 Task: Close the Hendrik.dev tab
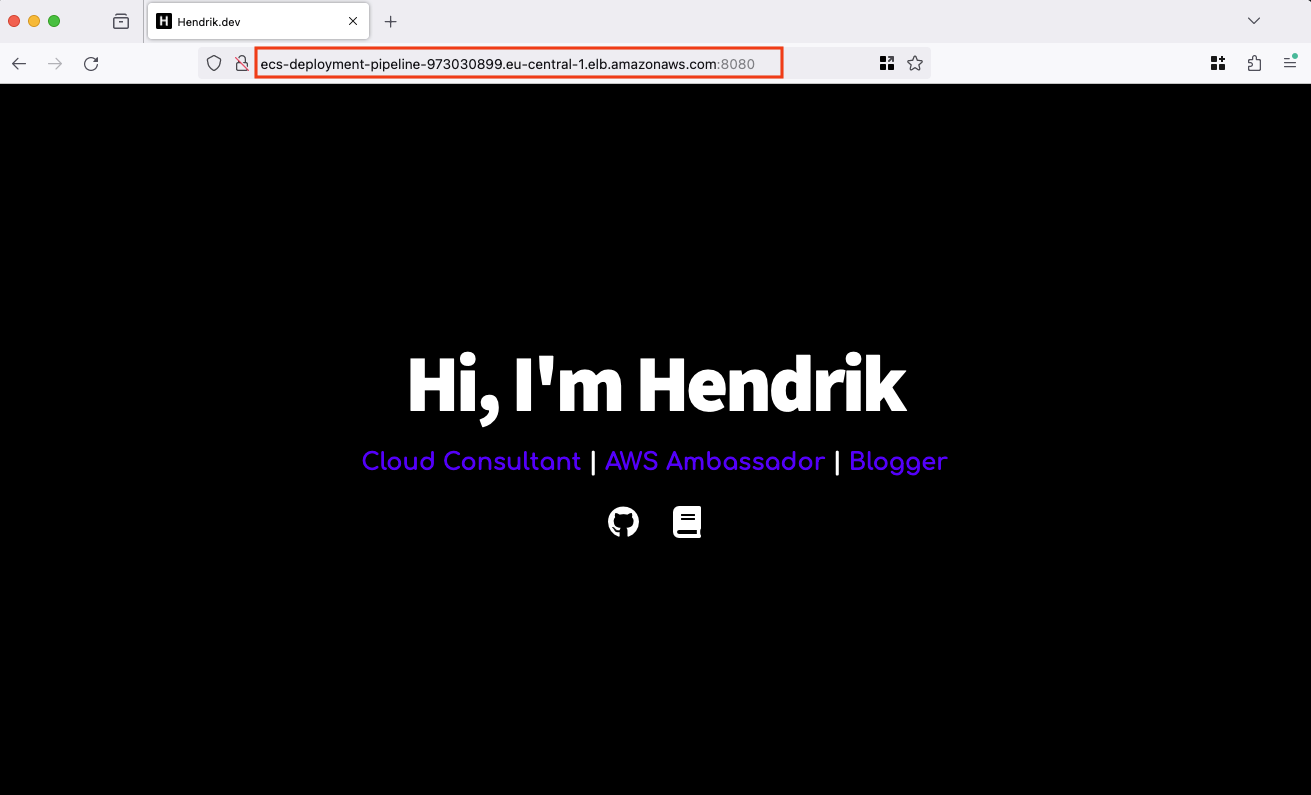353,21
